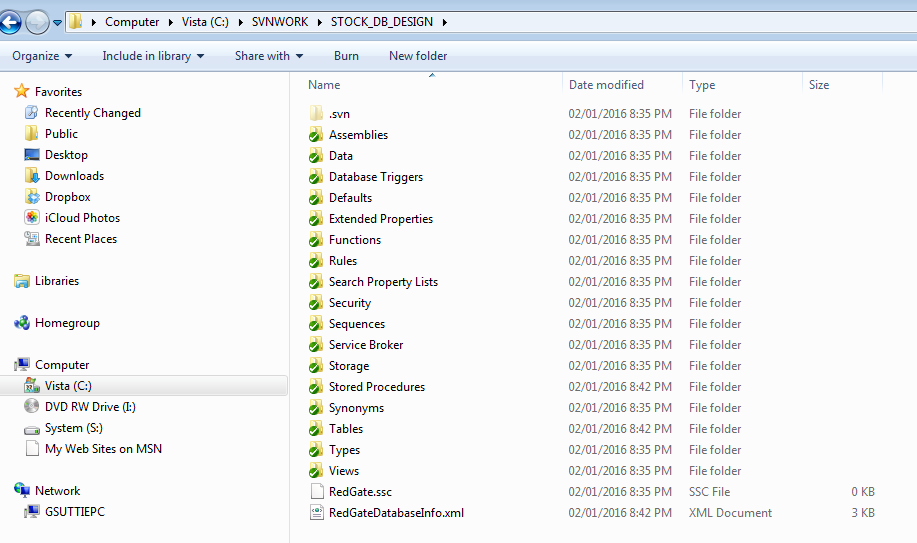Select Recently Changed in Favorites
Screen dimensions: 917x543
pyautogui.click(x=92, y=113)
